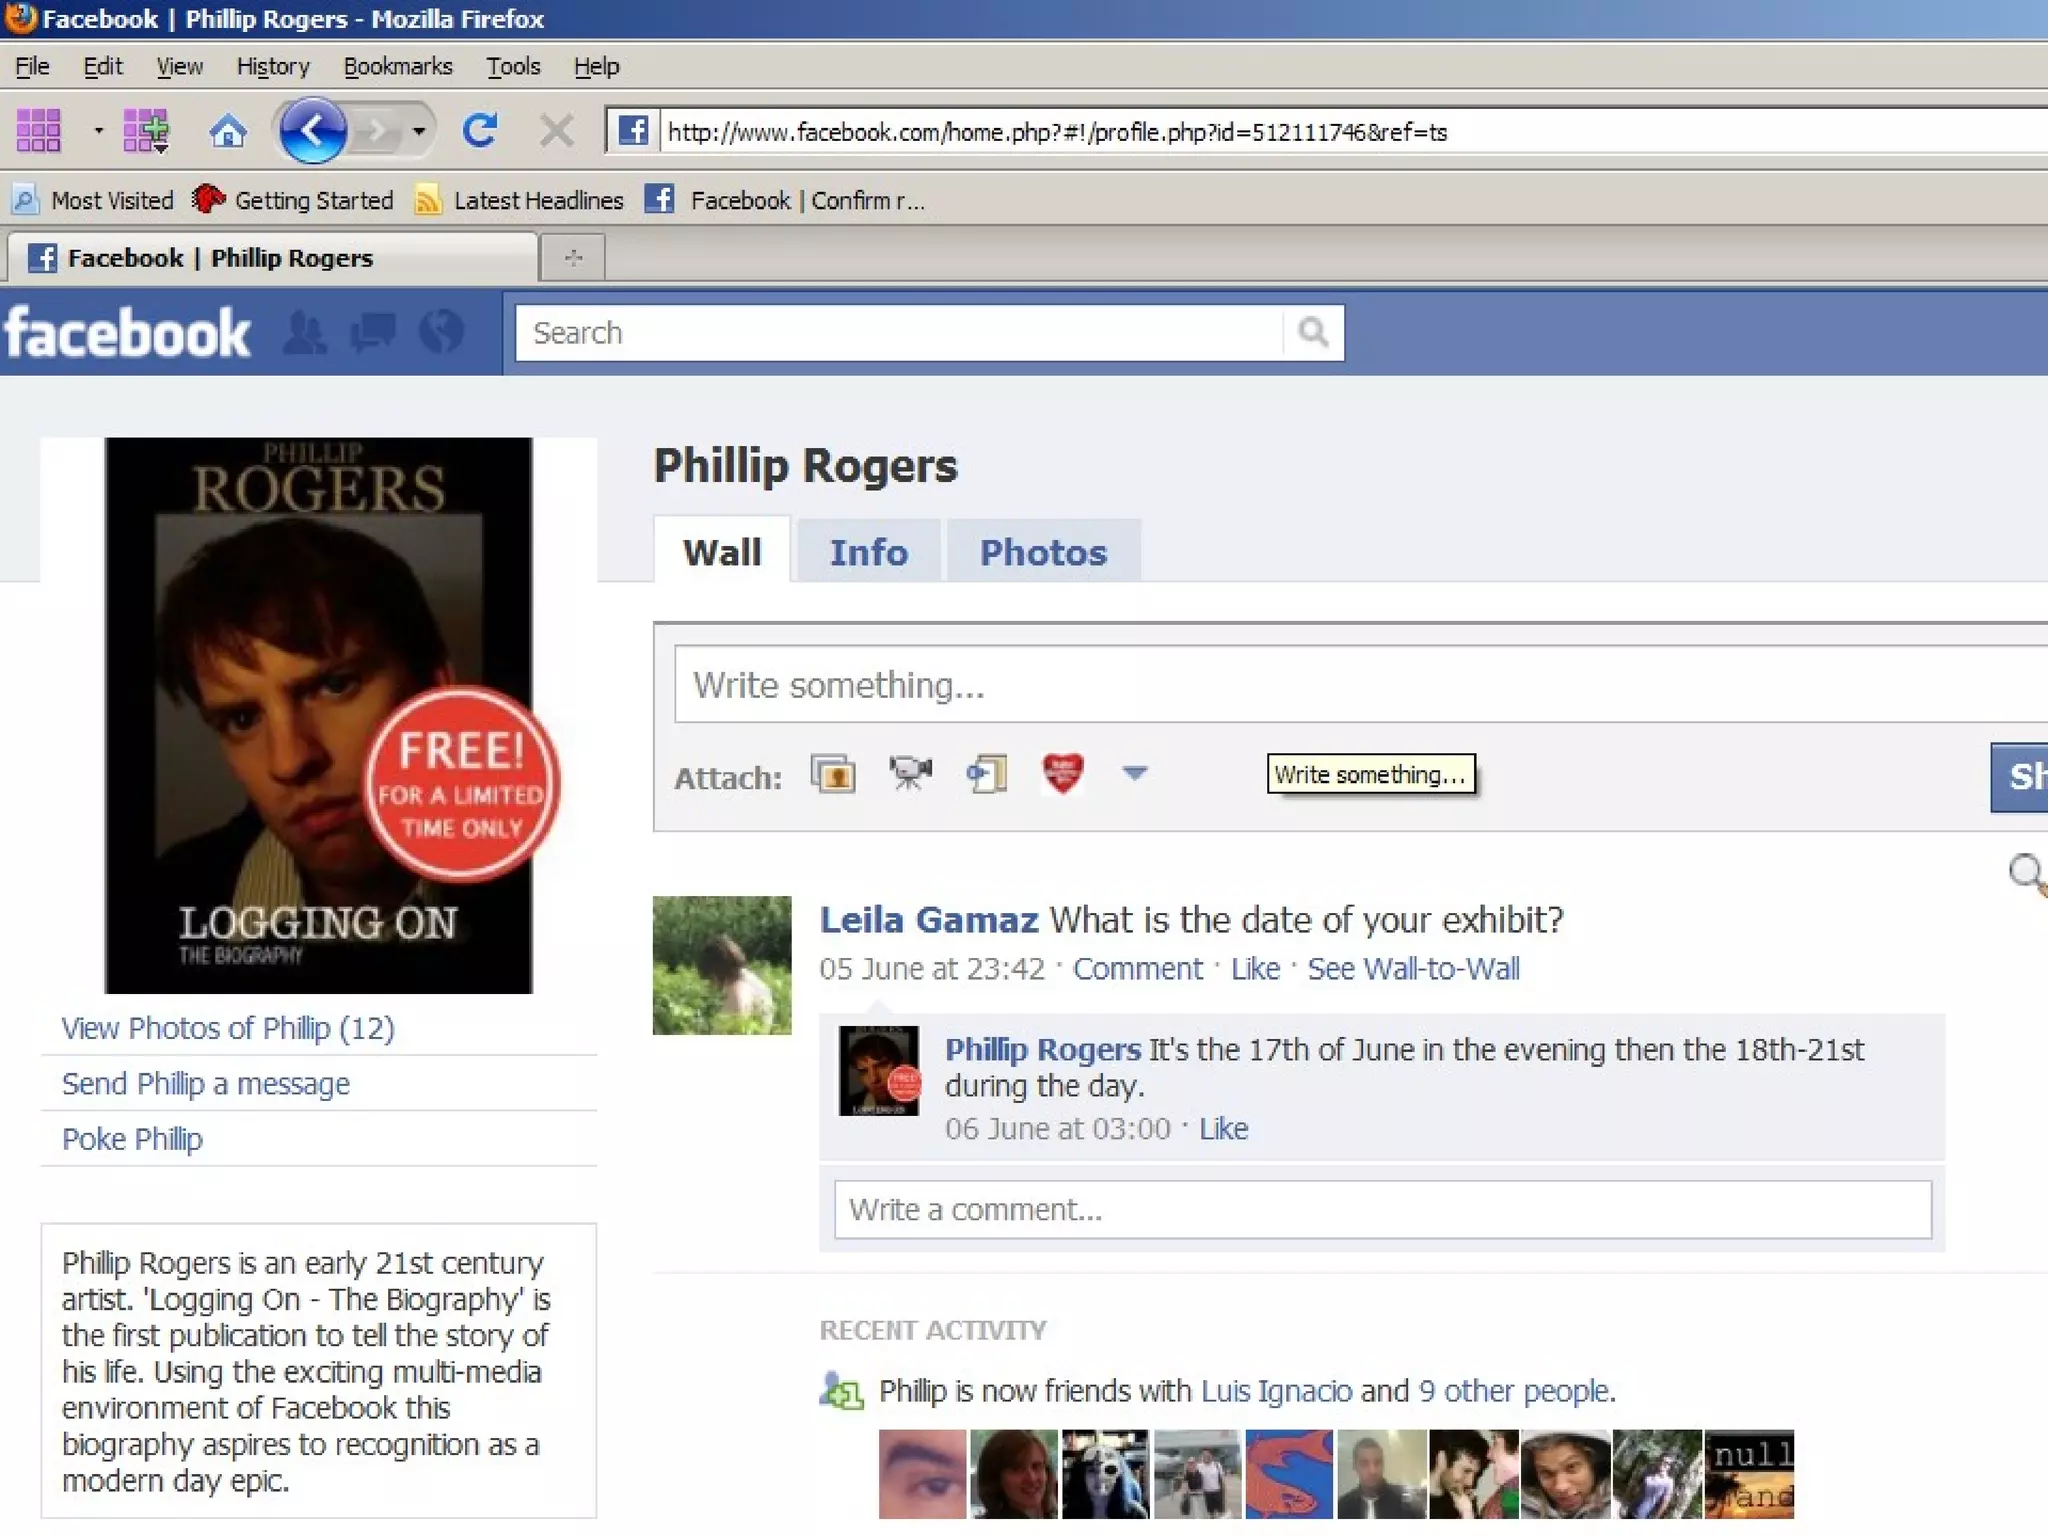Attach the red heart gift icon
Image resolution: width=2048 pixels, height=1536 pixels.
pos(1062,773)
